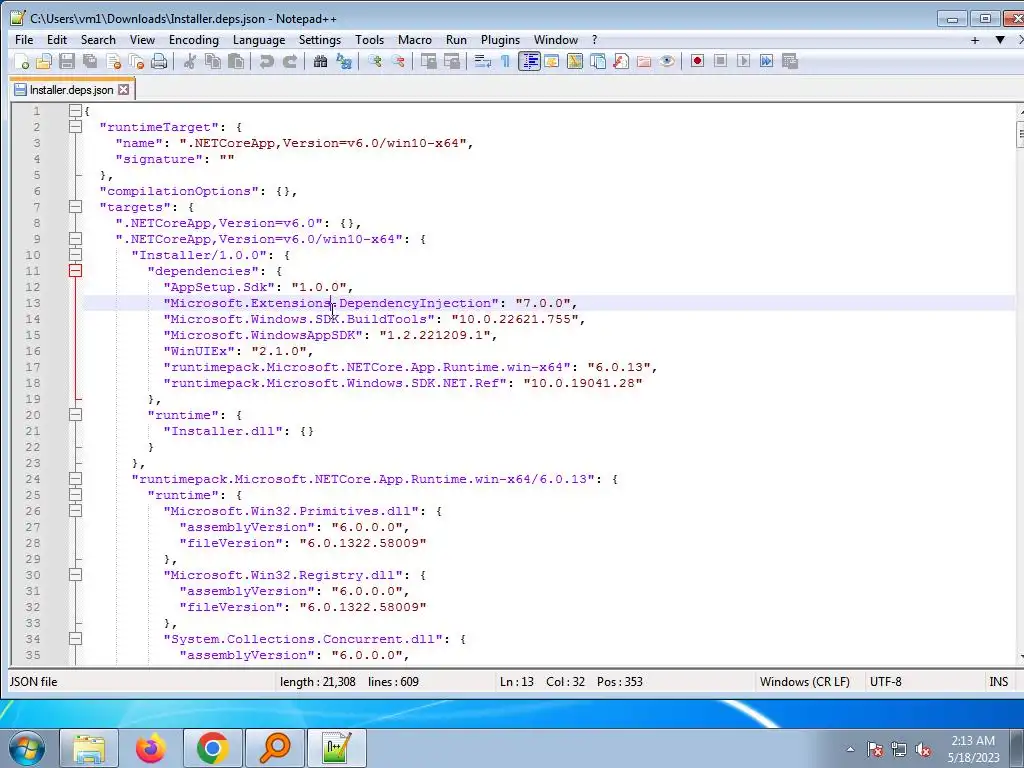The width and height of the screenshot is (1024, 768).
Task: Open the Encoding menu
Action: point(194,40)
